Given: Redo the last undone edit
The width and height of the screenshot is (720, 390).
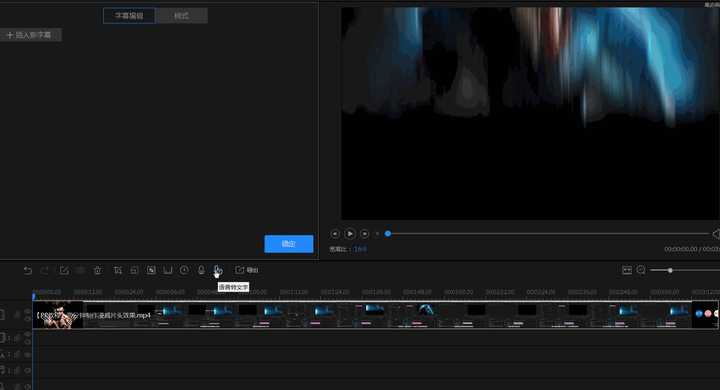Looking at the screenshot, I should (x=45, y=271).
